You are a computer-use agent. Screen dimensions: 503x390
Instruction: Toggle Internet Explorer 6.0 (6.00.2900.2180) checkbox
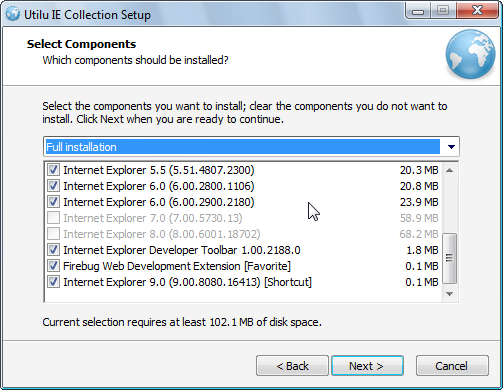[53, 202]
